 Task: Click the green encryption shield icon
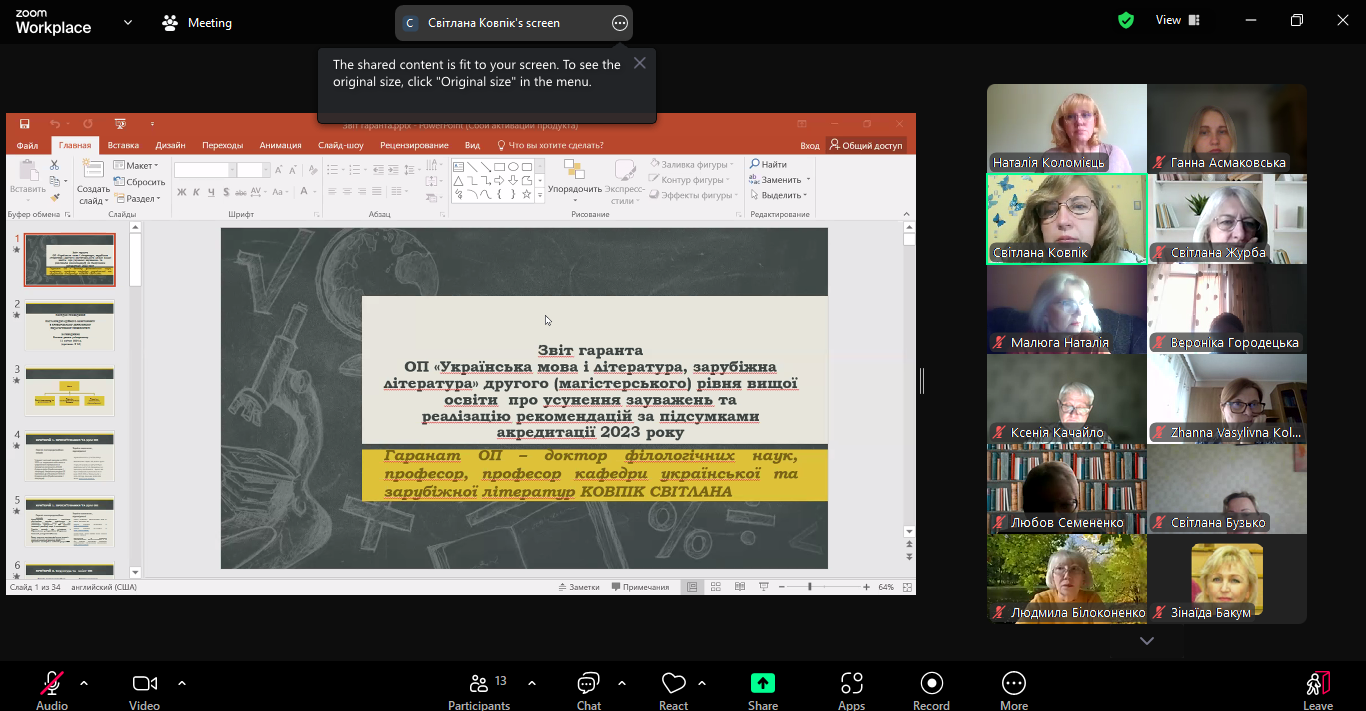pyautogui.click(x=1126, y=20)
